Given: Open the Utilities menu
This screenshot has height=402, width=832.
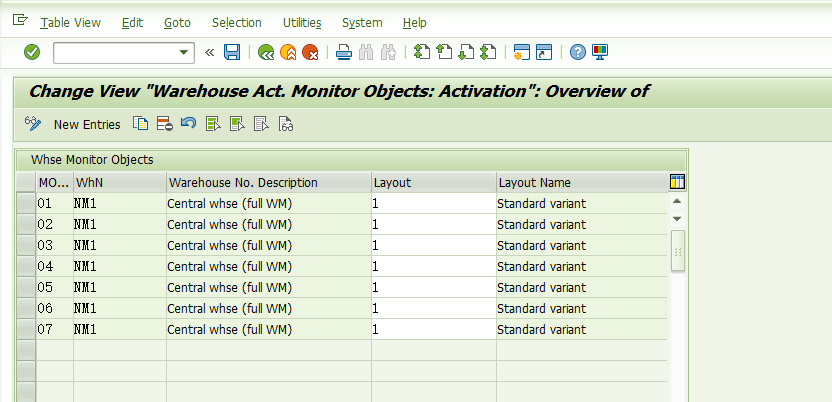Looking at the screenshot, I should (x=302, y=23).
